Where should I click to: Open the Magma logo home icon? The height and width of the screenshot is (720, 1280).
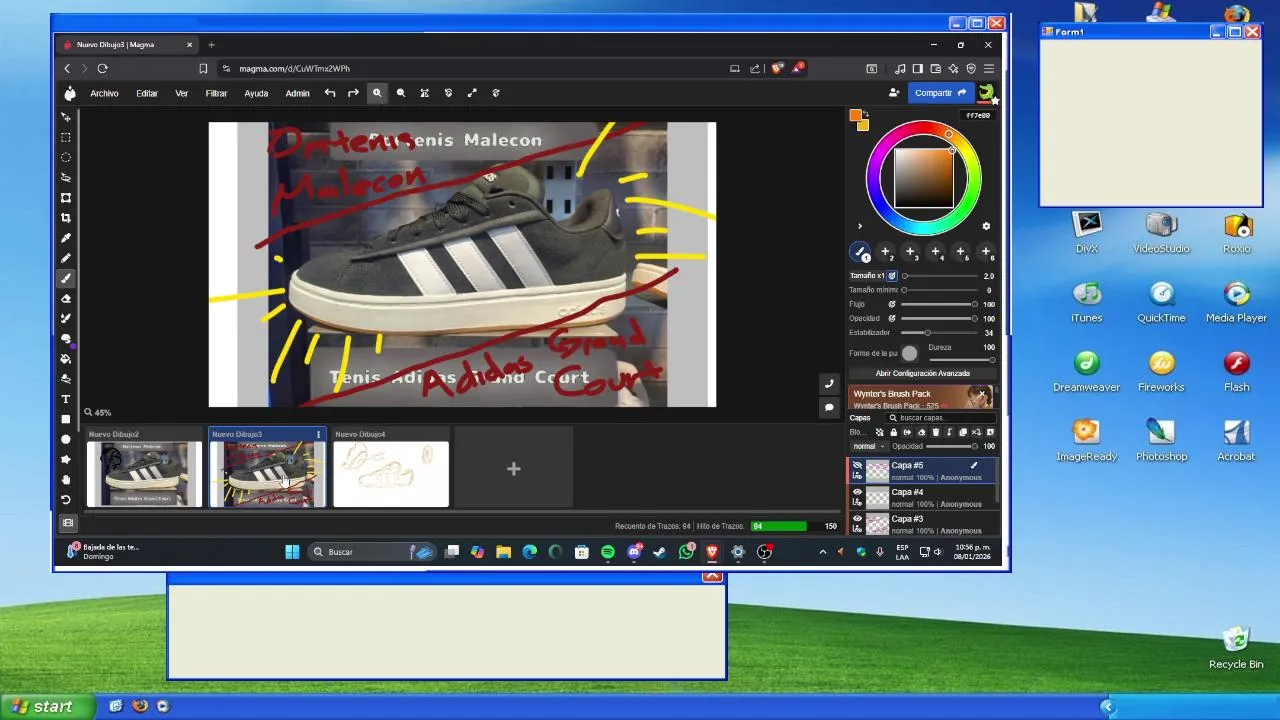click(x=69, y=93)
